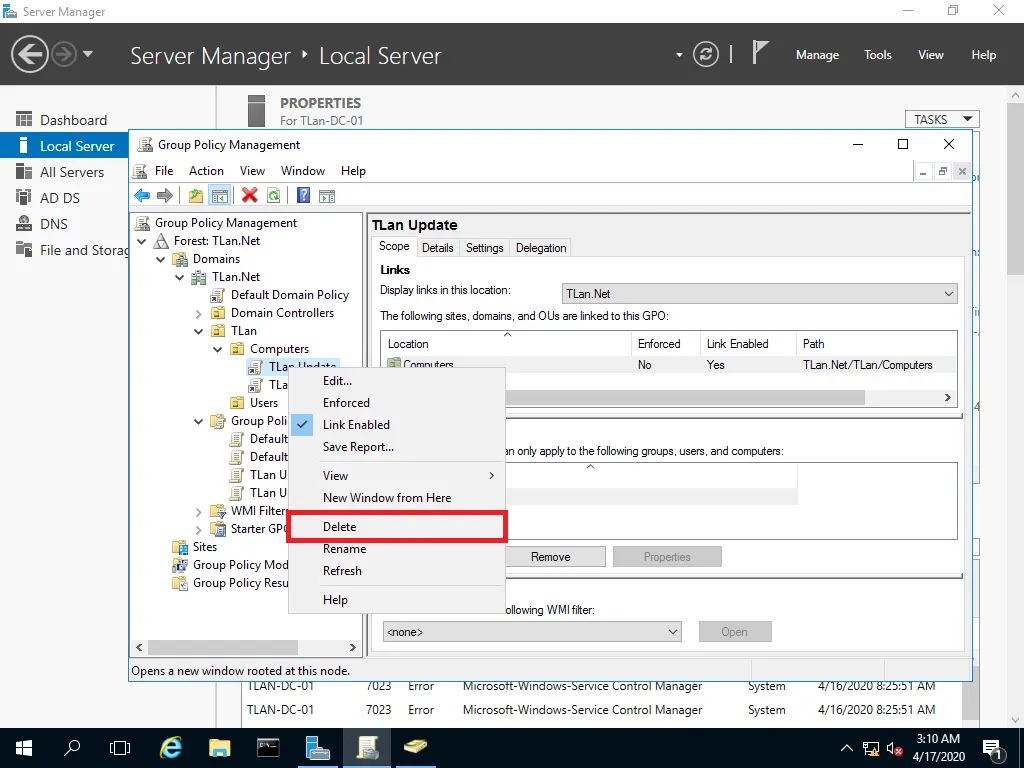Select the Users OU in tree
This screenshot has height=768, width=1024.
point(264,404)
